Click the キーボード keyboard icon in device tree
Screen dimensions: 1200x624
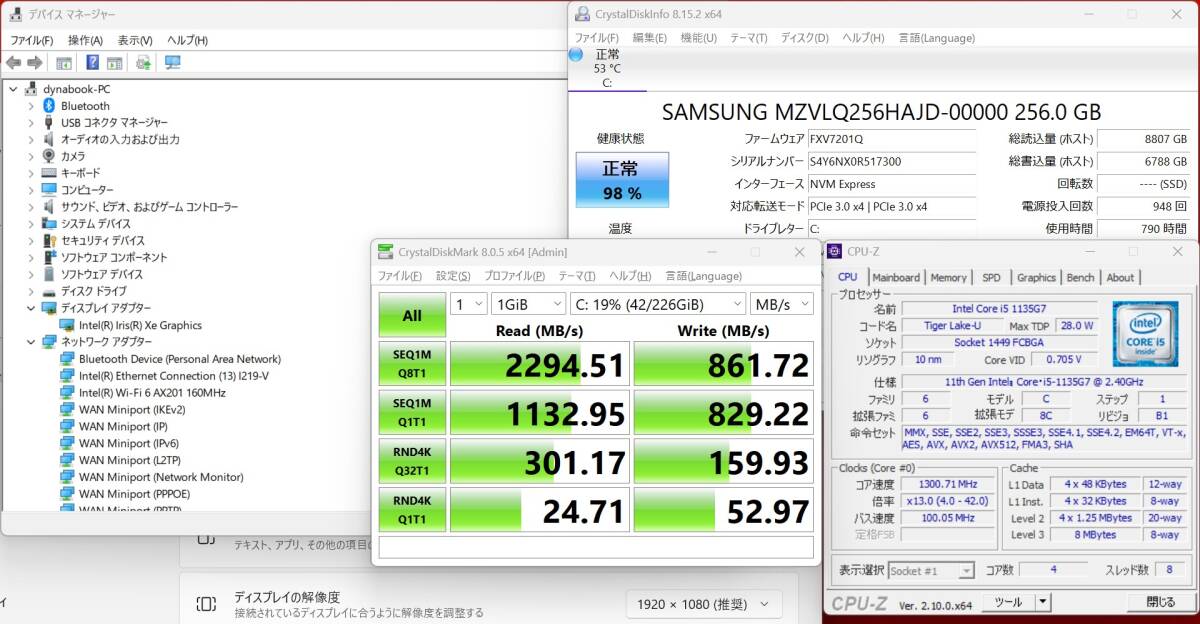[x=48, y=173]
